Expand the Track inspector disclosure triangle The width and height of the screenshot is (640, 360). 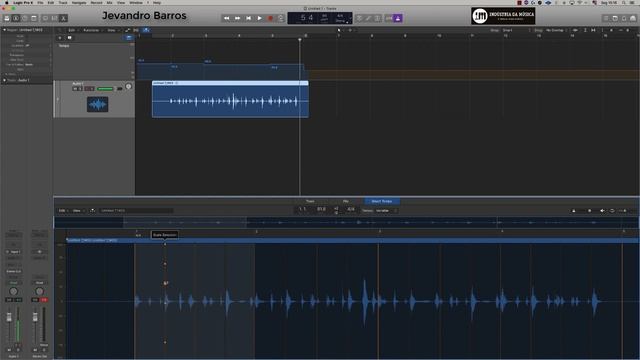point(4,80)
